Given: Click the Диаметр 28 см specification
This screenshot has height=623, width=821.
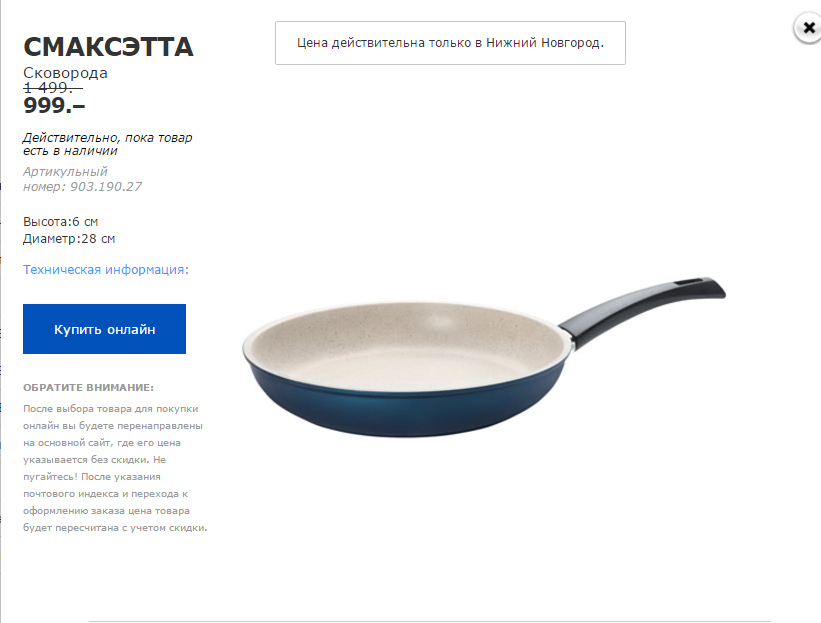Looking at the screenshot, I should click(x=69, y=239).
